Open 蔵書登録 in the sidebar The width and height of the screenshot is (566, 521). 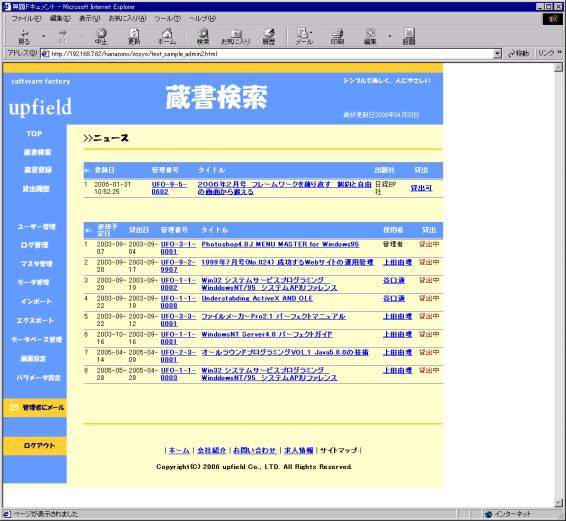[x=38, y=170]
